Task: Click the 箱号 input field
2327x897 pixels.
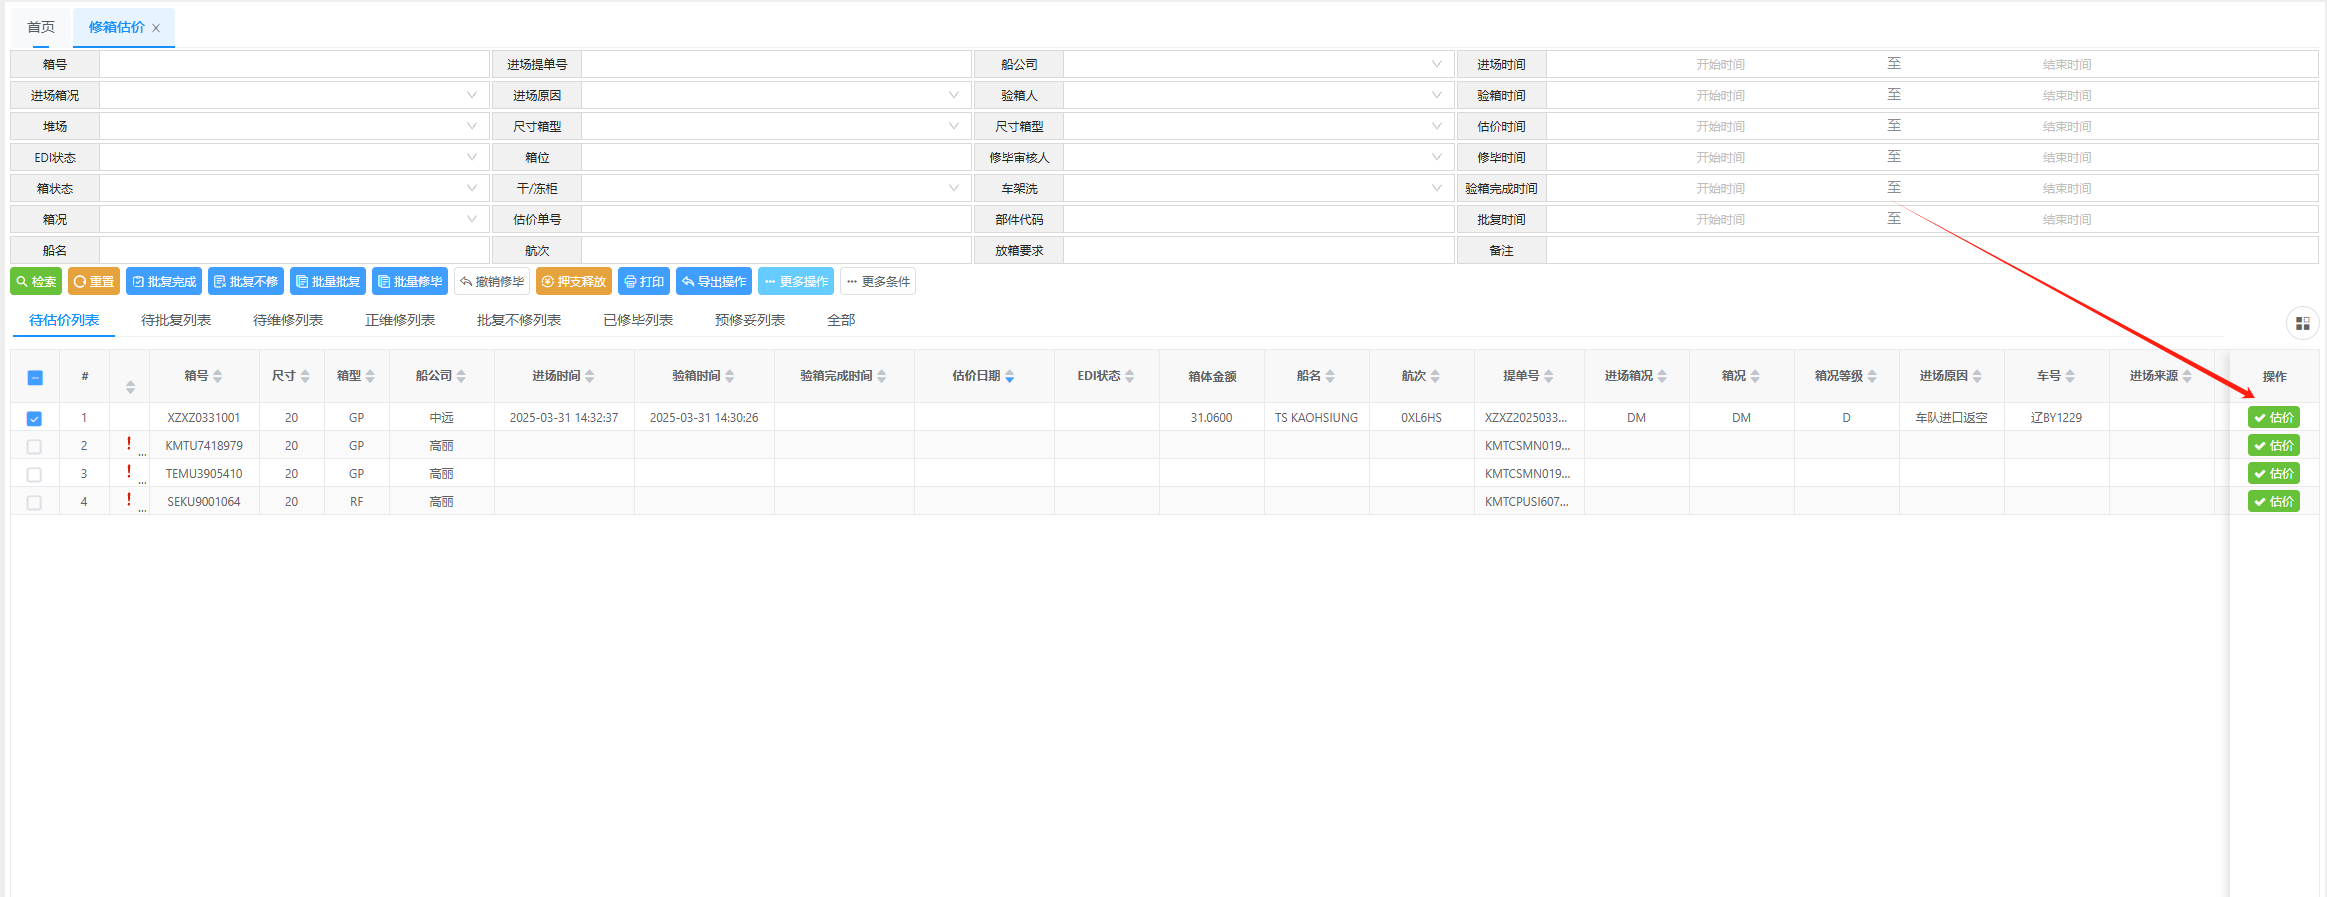Action: pos(294,65)
